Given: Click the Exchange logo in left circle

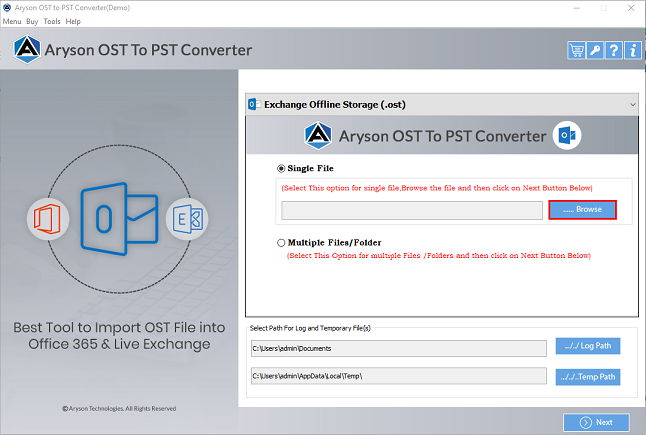Looking at the screenshot, I should click(x=186, y=218).
